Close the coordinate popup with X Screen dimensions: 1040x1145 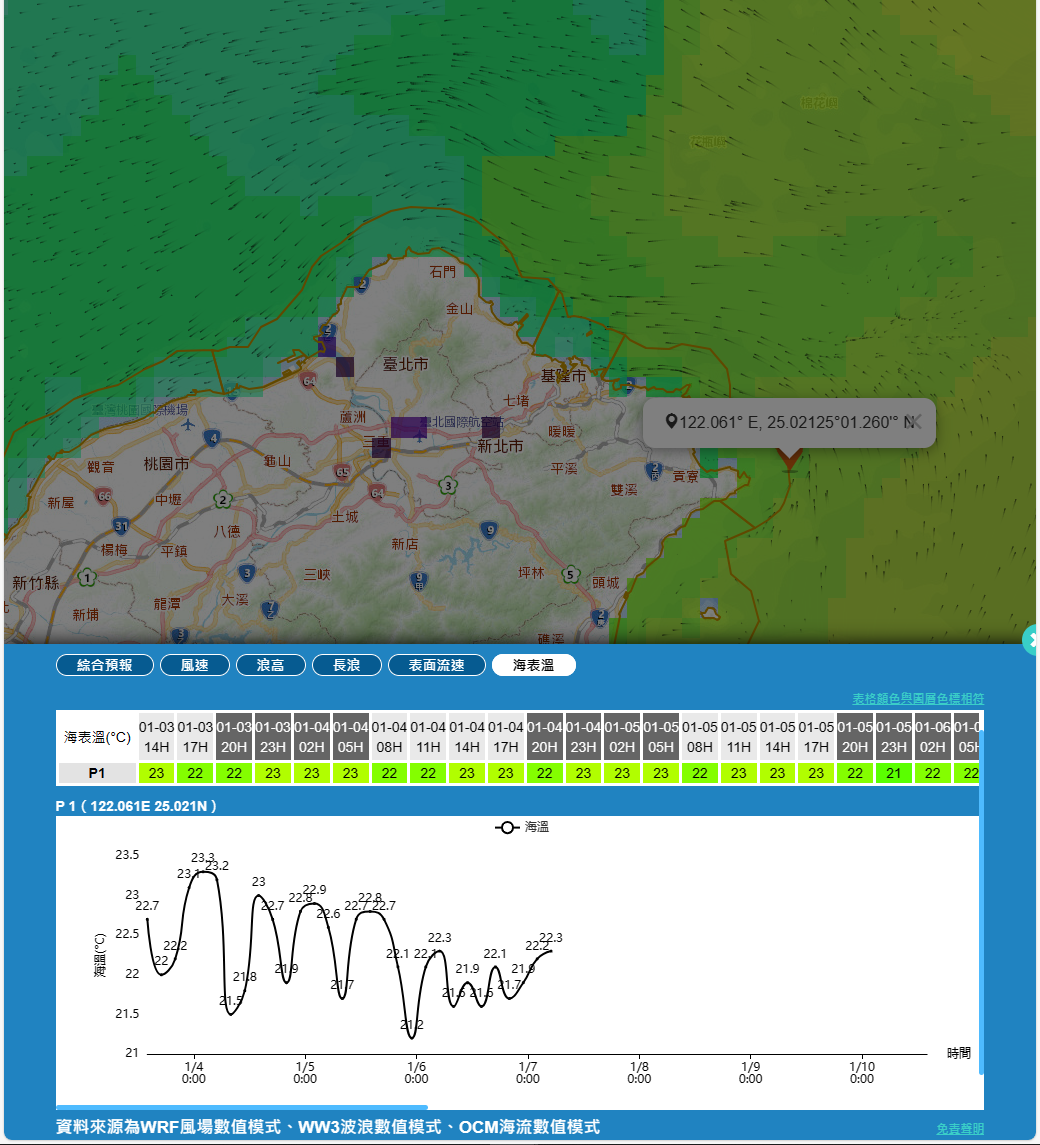914,422
